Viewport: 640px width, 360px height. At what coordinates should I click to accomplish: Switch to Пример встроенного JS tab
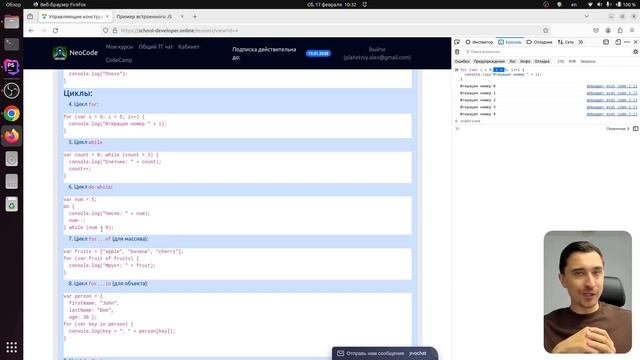click(x=149, y=17)
